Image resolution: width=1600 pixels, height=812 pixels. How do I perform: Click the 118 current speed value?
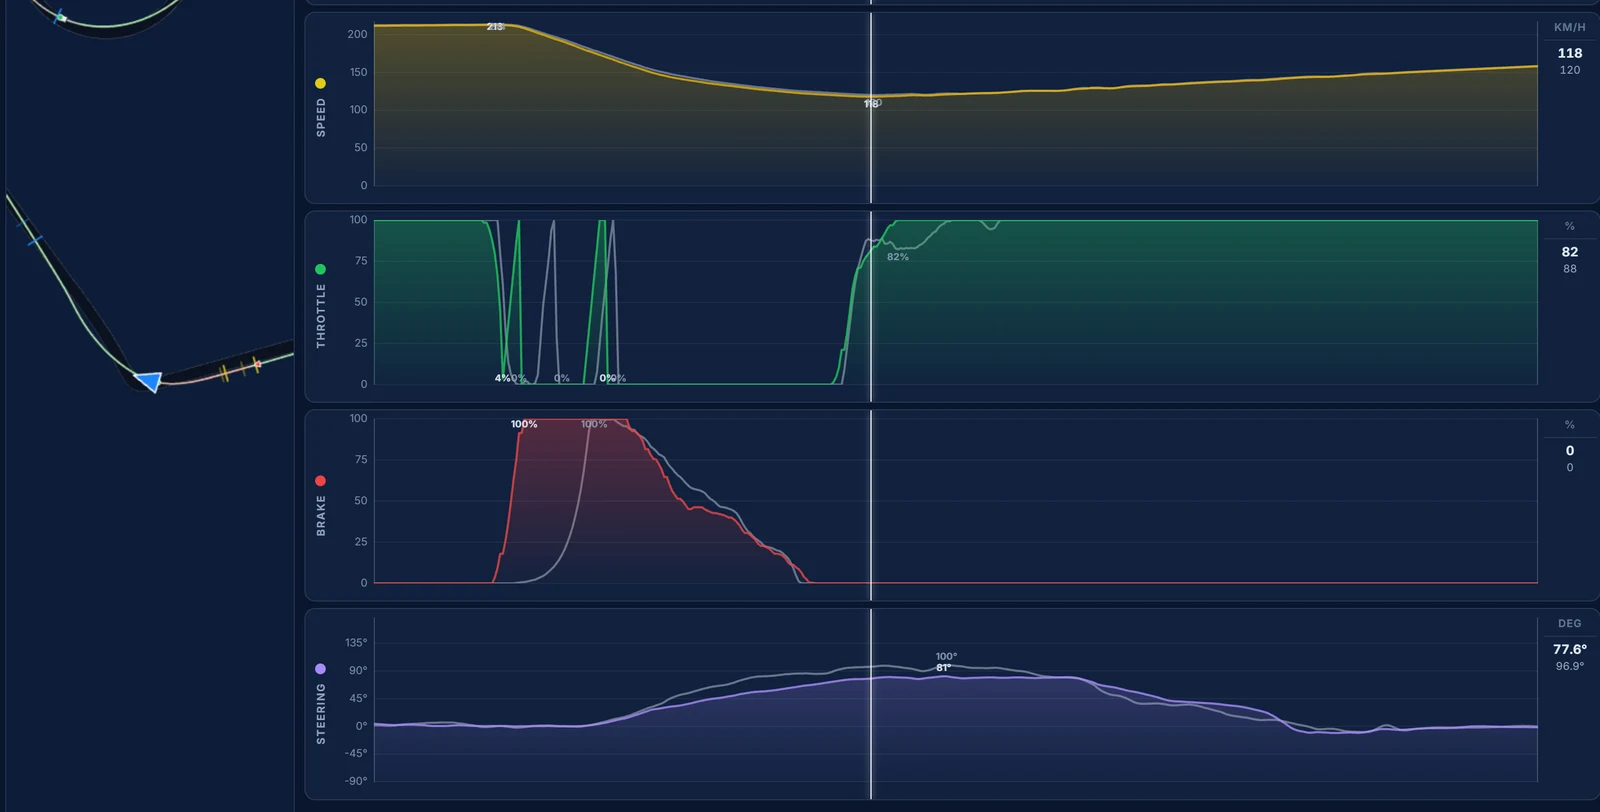1569,53
